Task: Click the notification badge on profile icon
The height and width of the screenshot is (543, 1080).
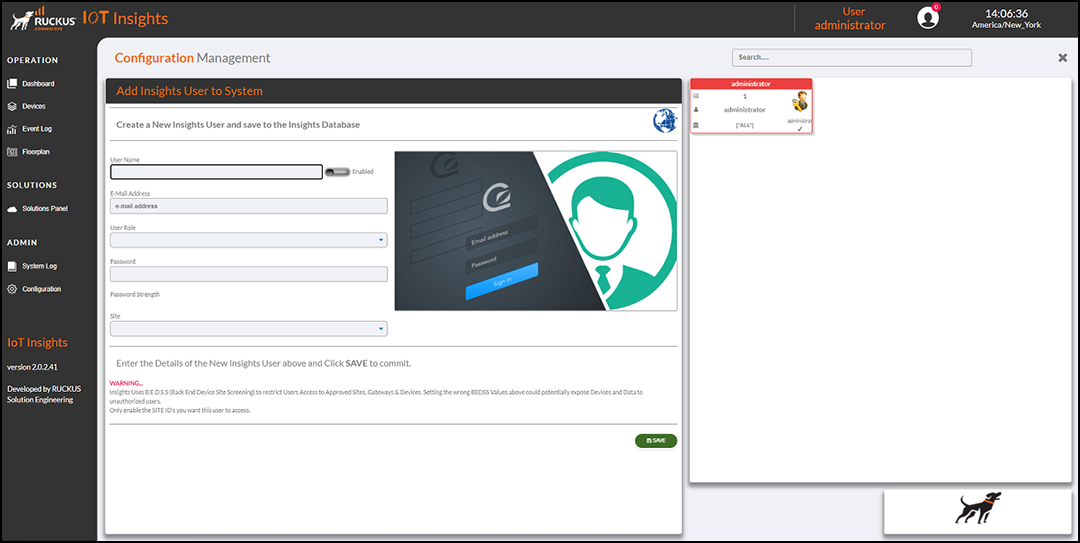Action: click(936, 7)
